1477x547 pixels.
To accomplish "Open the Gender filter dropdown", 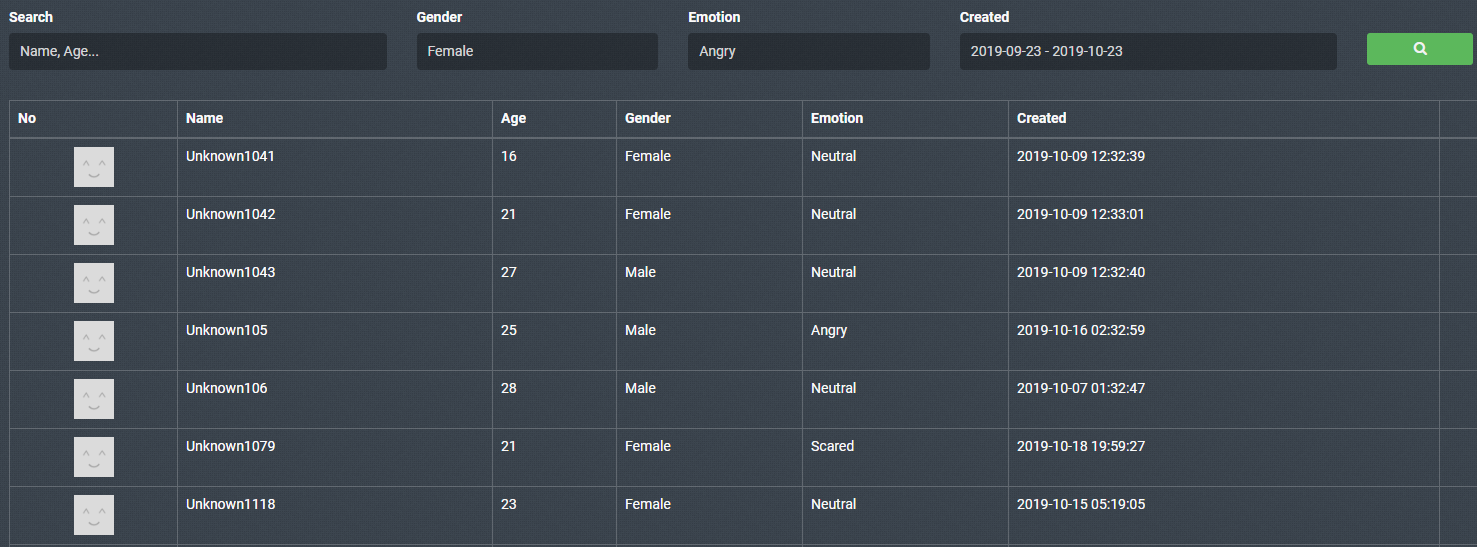I will coord(537,51).
